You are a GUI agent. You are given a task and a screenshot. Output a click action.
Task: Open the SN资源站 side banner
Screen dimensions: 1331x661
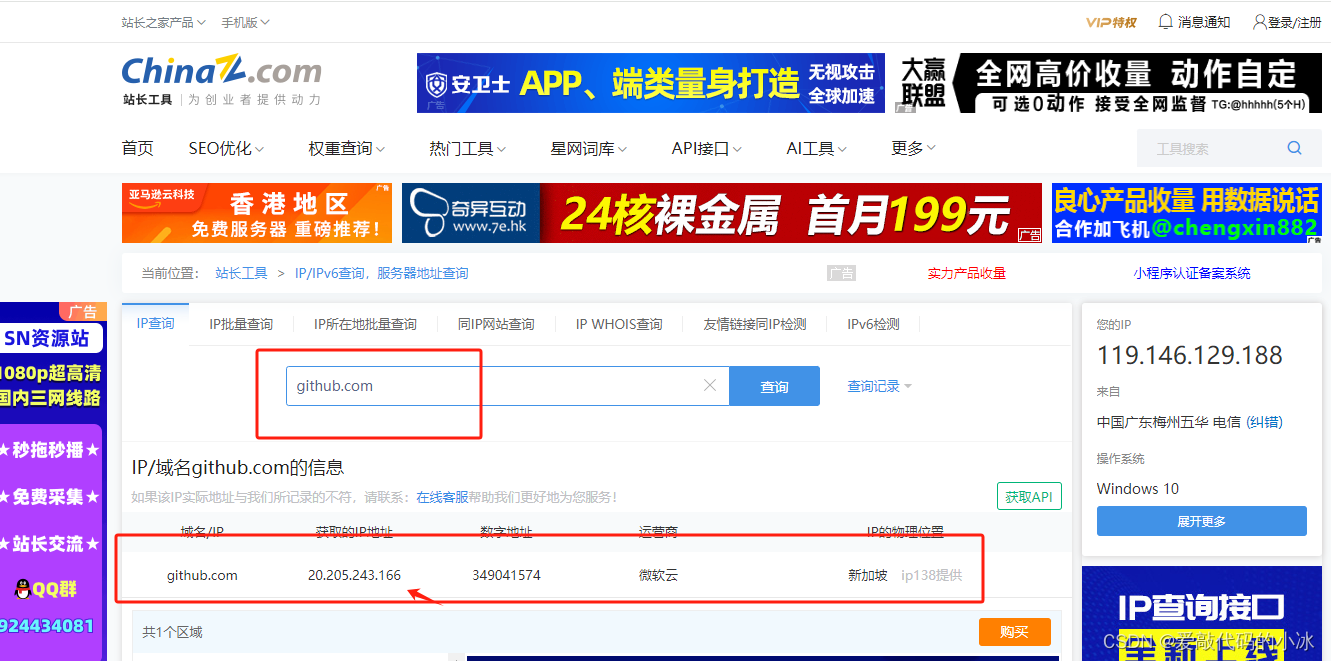tap(52, 482)
